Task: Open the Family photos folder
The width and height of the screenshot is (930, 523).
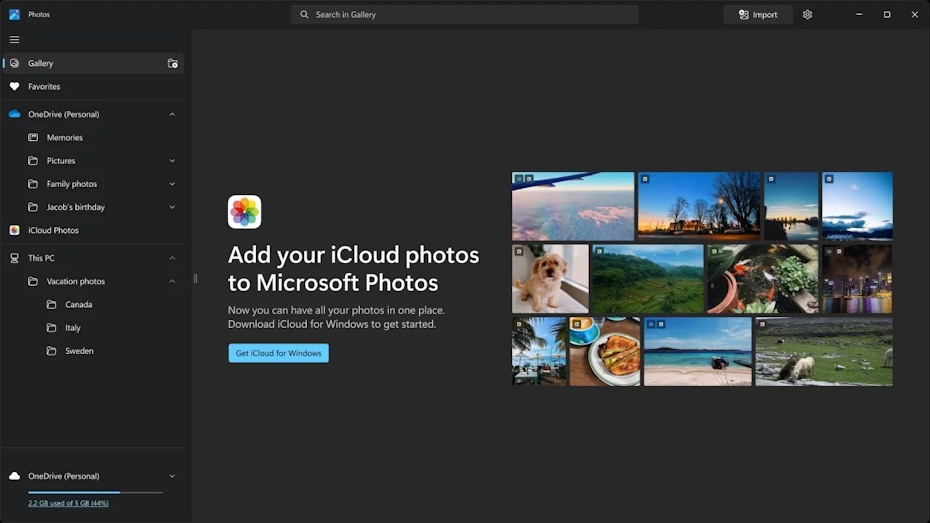Action: click(93, 184)
